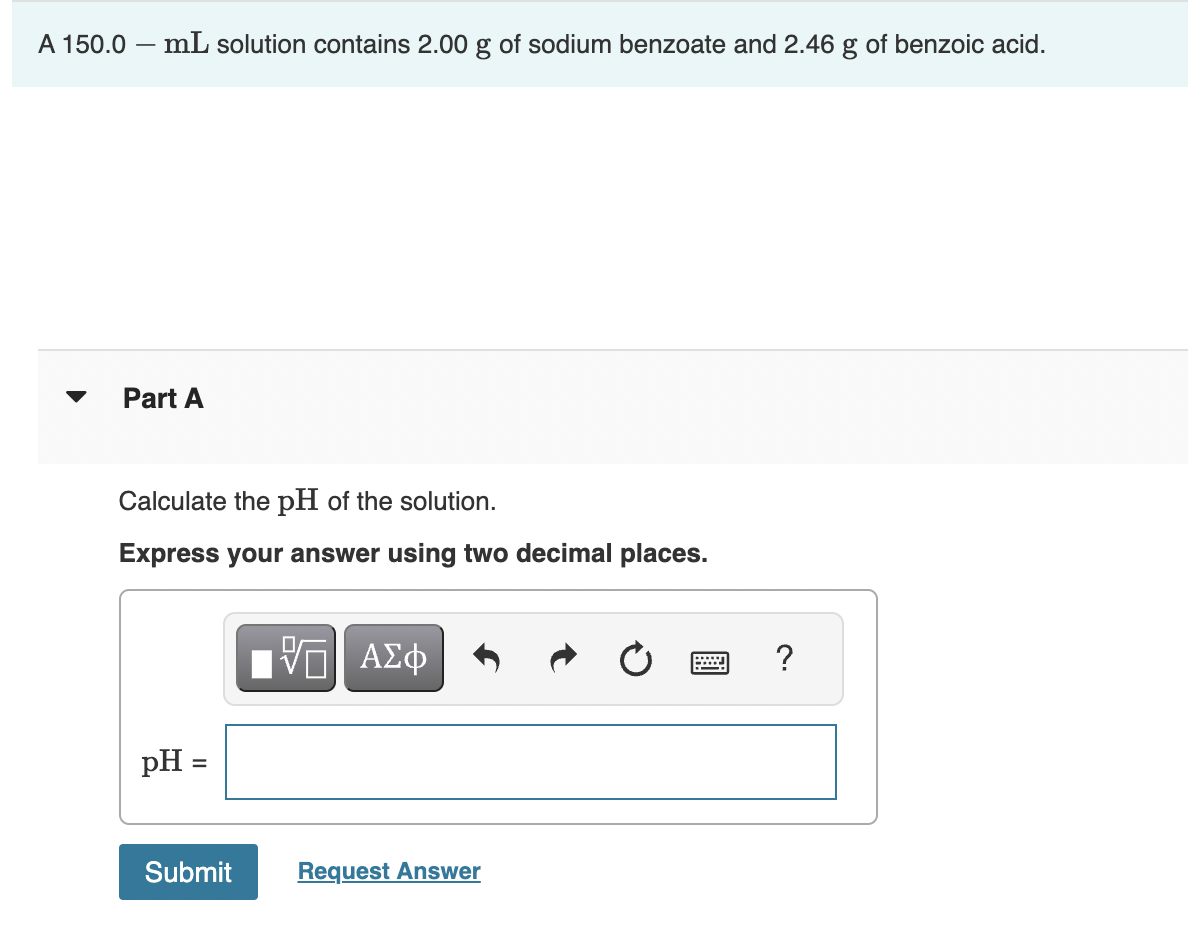Select the pH = answer entry area

(530, 762)
